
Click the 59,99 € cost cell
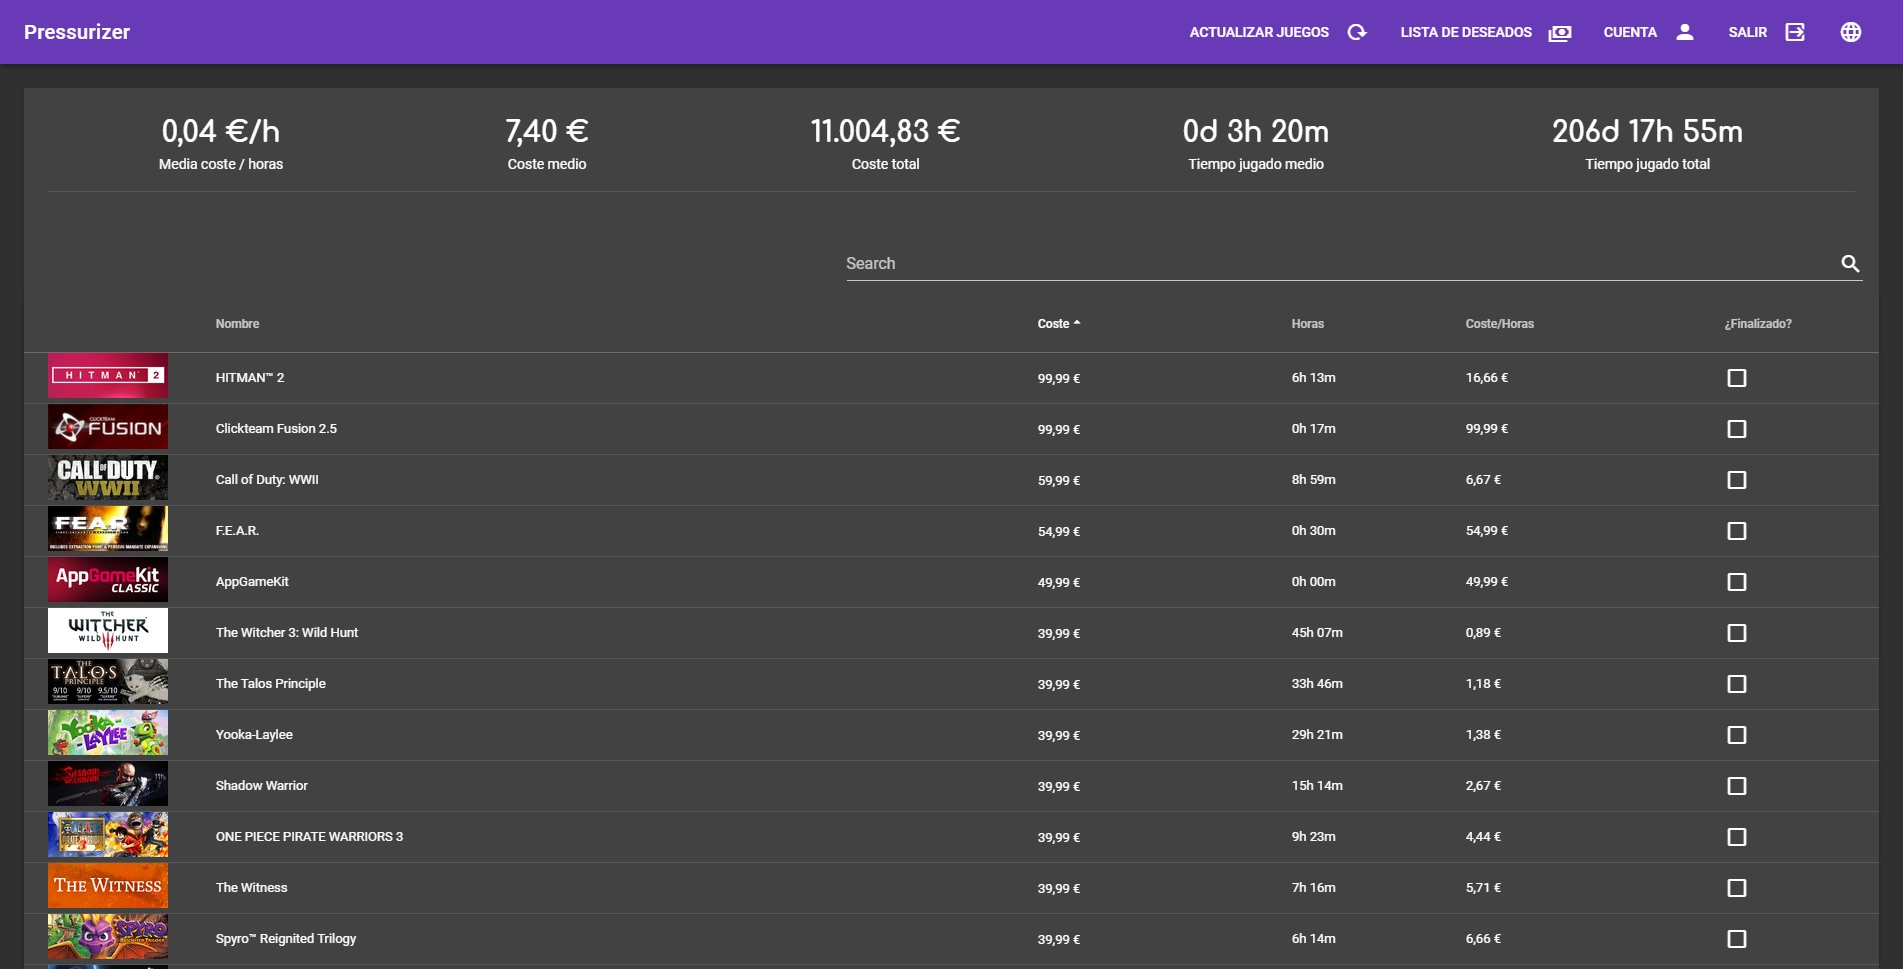click(x=1059, y=481)
